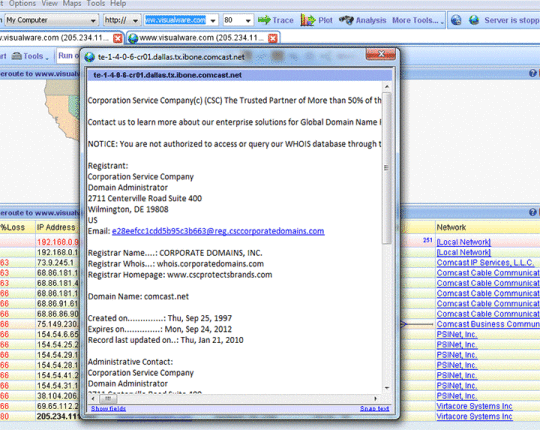Switch to first visualware.com tab
540x430 pixels.
pyautogui.click(x=55, y=38)
